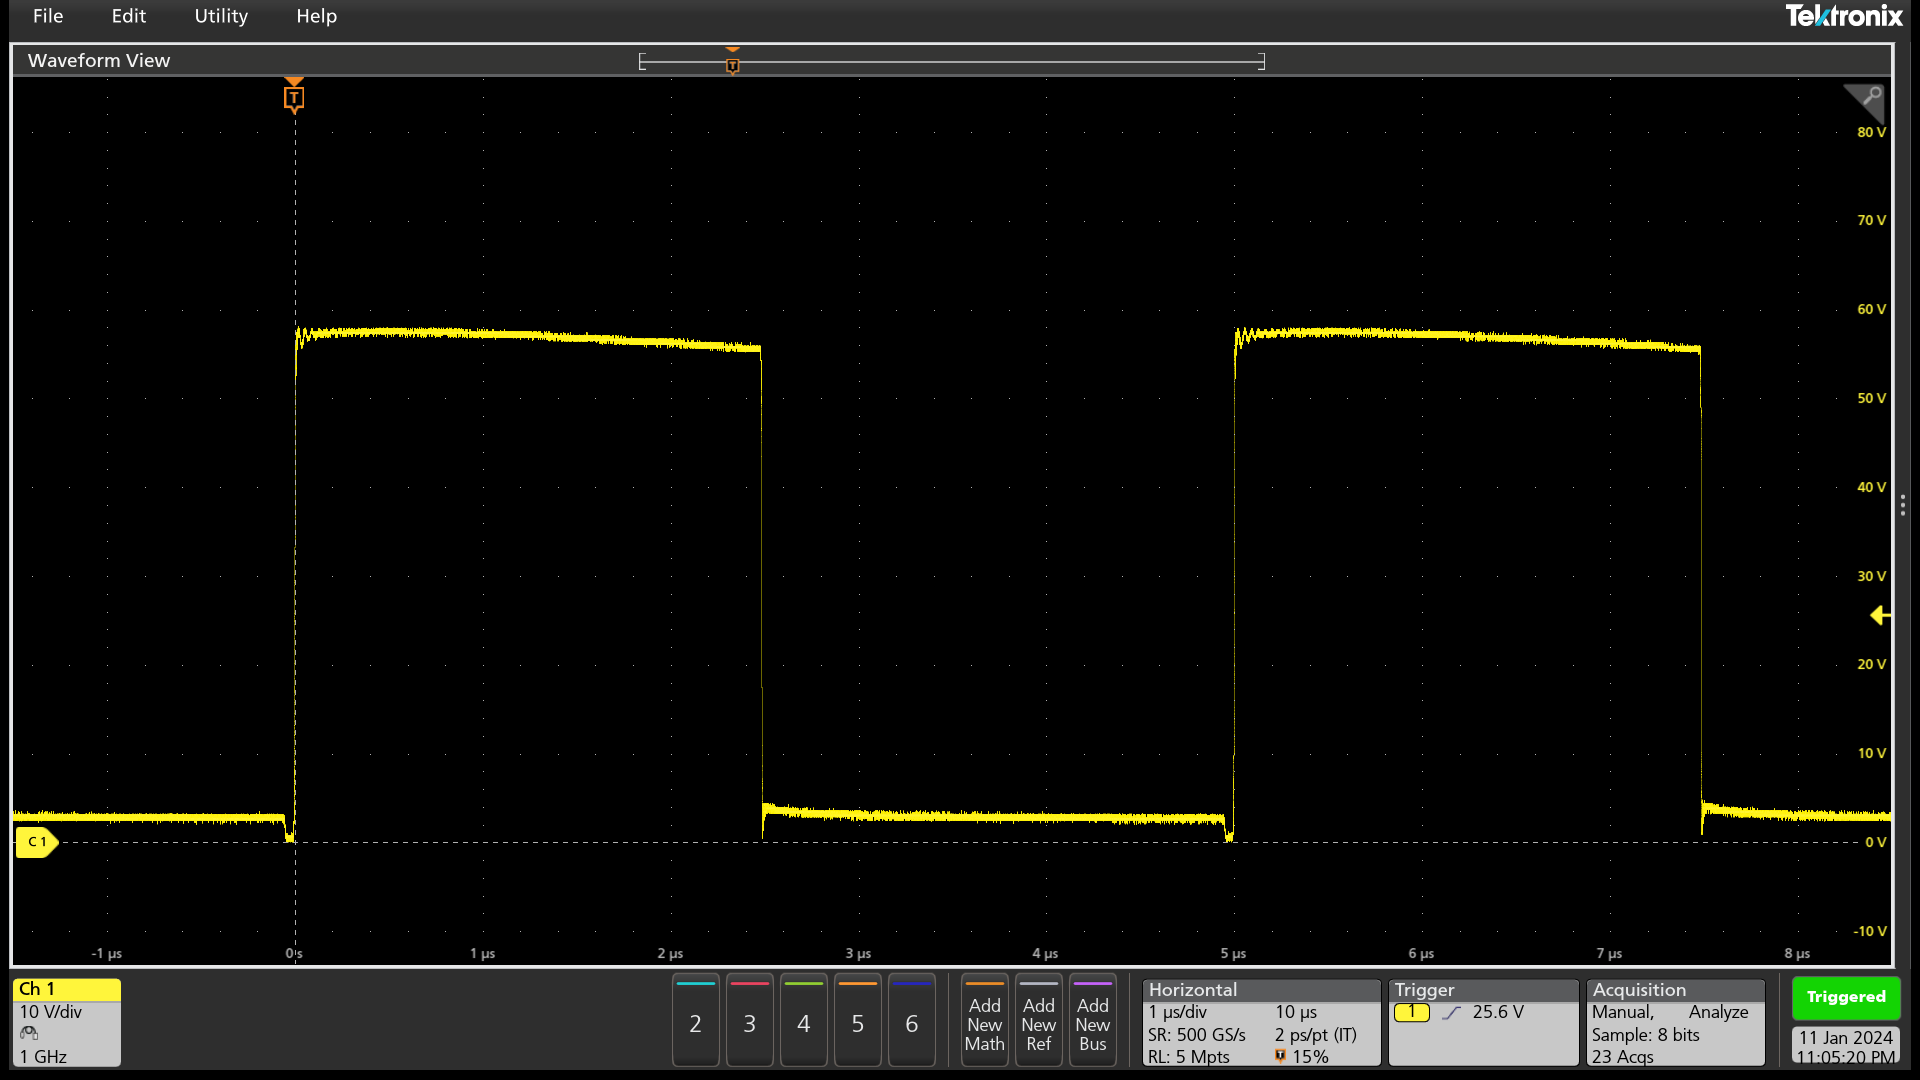Click the Triggered status indicator
The width and height of the screenshot is (1920, 1080).
1845,997
